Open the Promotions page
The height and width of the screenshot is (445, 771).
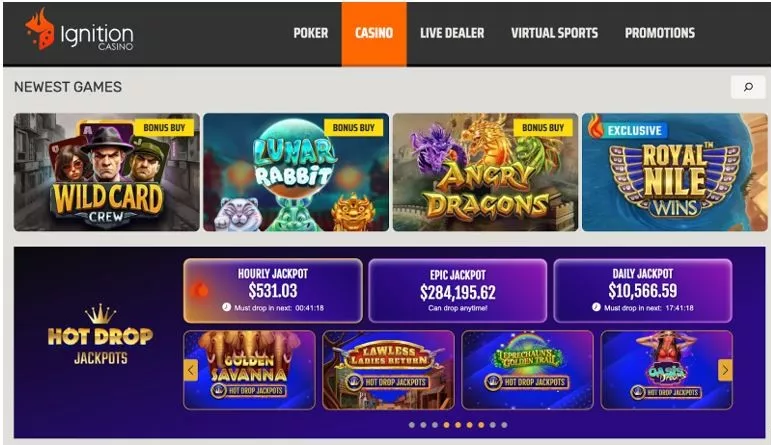point(660,33)
